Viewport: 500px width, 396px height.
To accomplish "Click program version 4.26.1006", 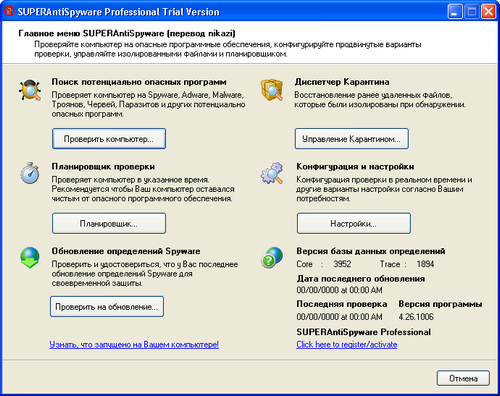I will point(416,317).
